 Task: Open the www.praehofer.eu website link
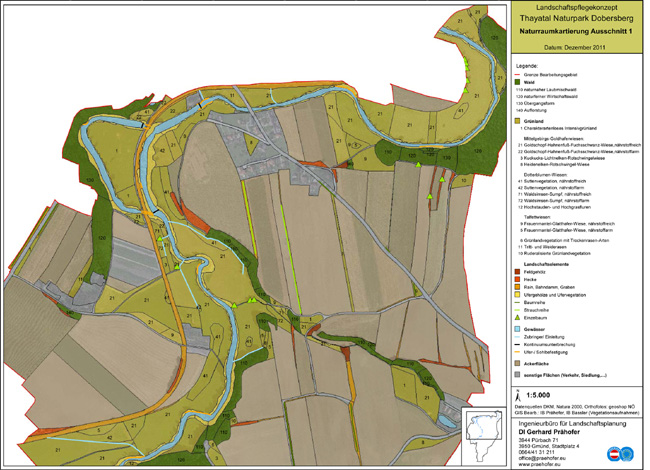click(x=539, y=465)
